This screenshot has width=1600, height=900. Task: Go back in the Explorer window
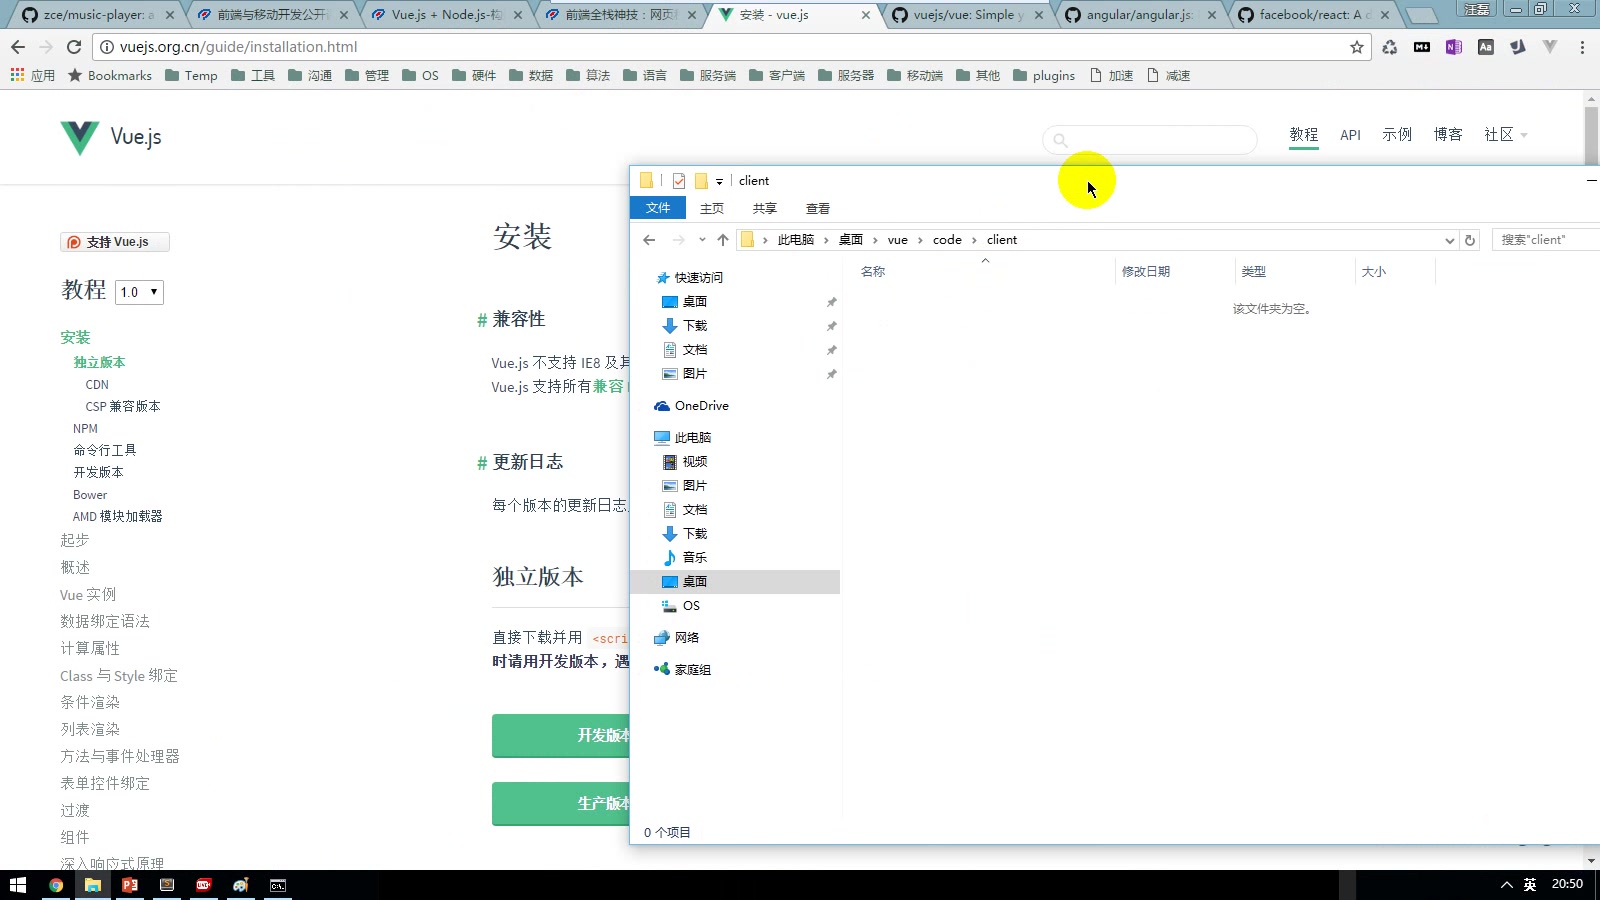(649, 240)
